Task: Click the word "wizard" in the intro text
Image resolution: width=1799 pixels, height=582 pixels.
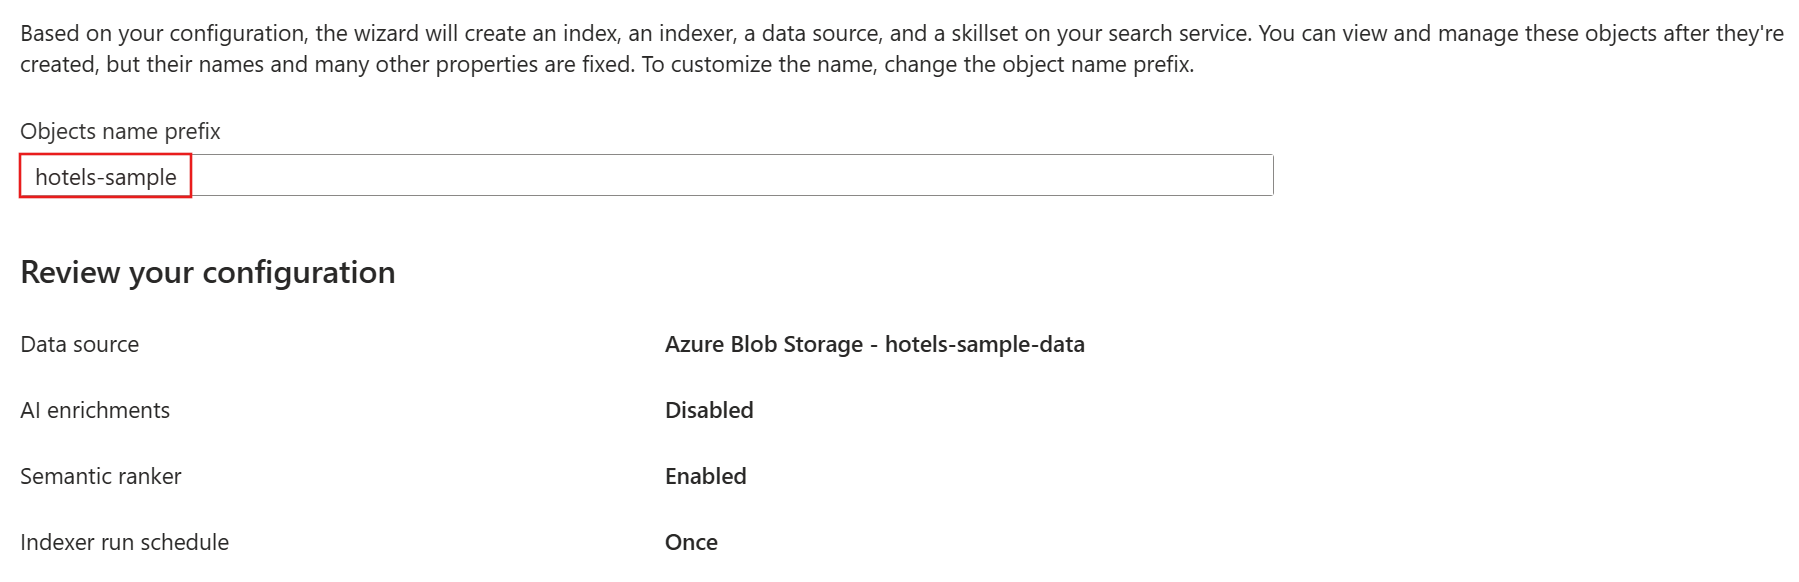Action: (387, 33)
